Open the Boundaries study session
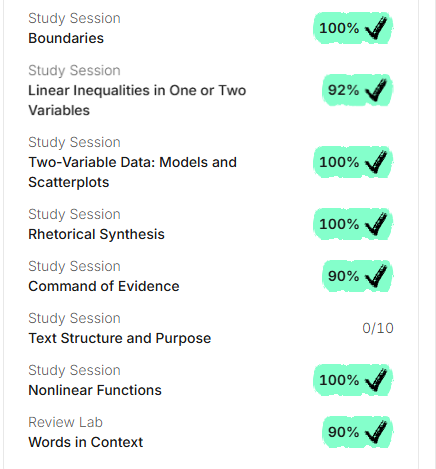The image size is (436, 469). [x=211, y=28]
